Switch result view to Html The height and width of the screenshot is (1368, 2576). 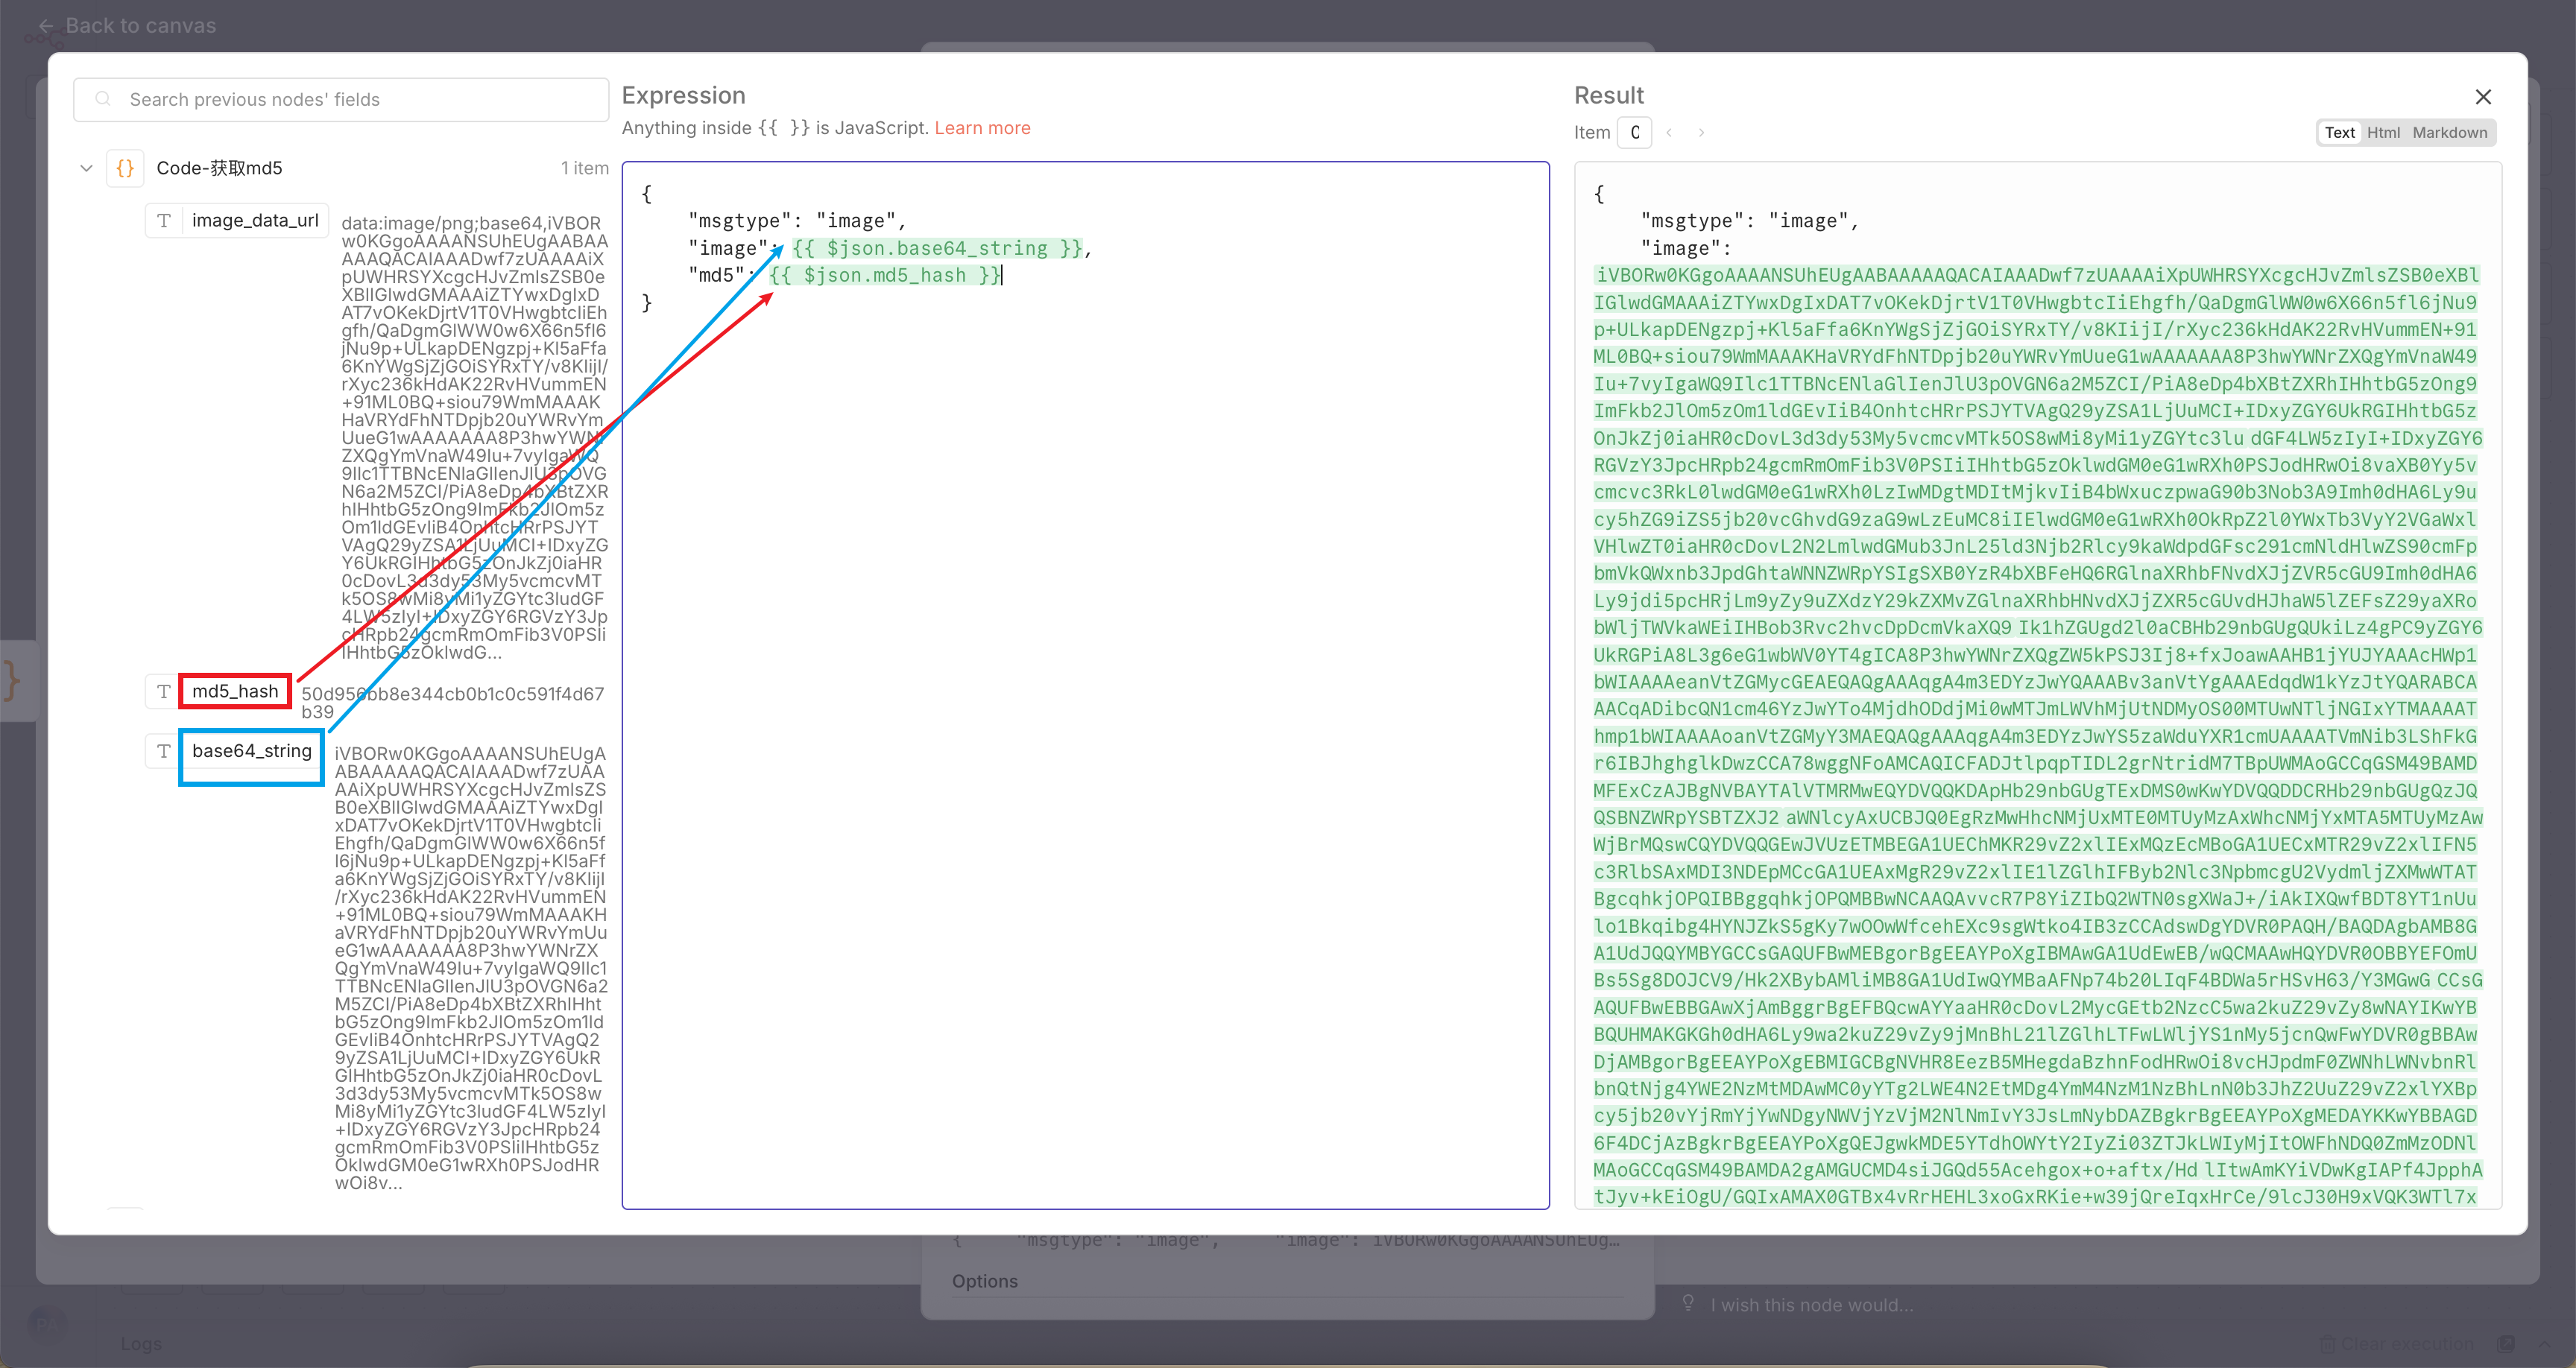(2383, 133)
